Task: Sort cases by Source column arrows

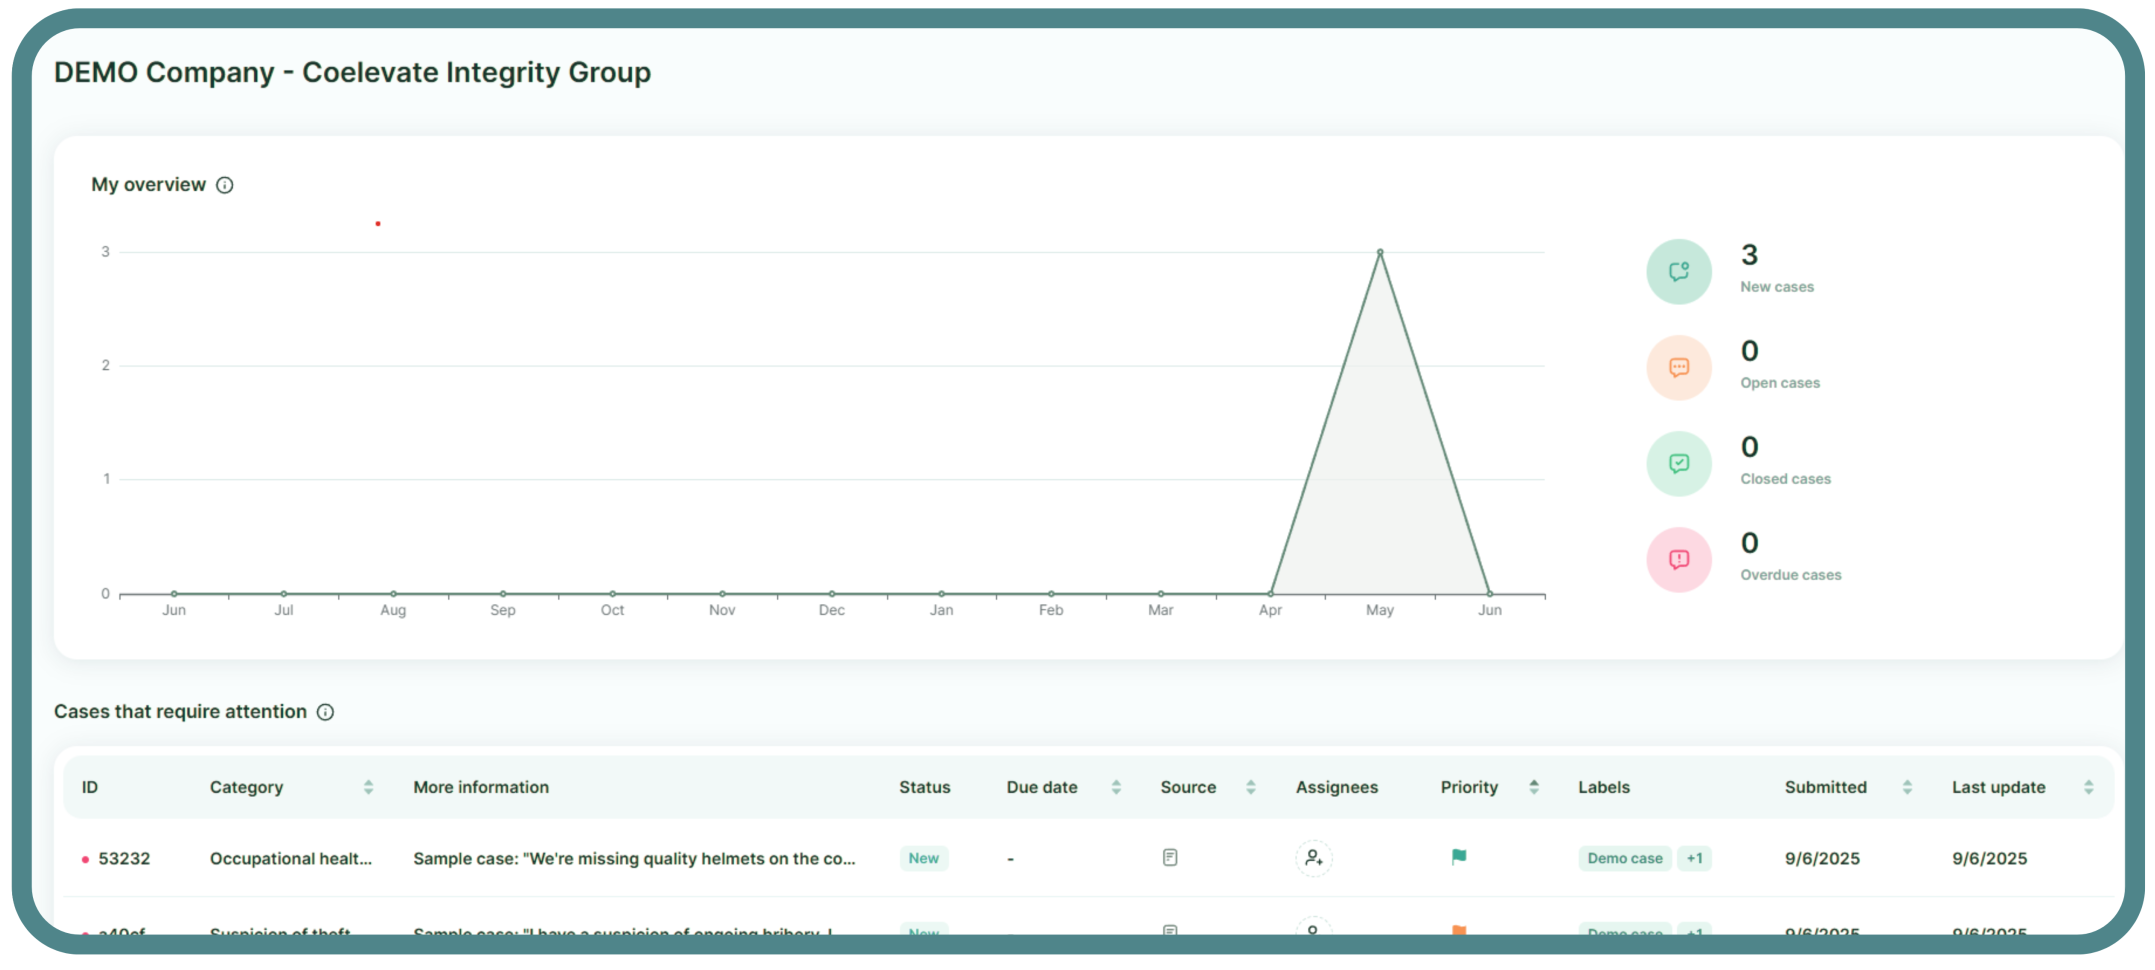Action: [x=1250, y=788]
